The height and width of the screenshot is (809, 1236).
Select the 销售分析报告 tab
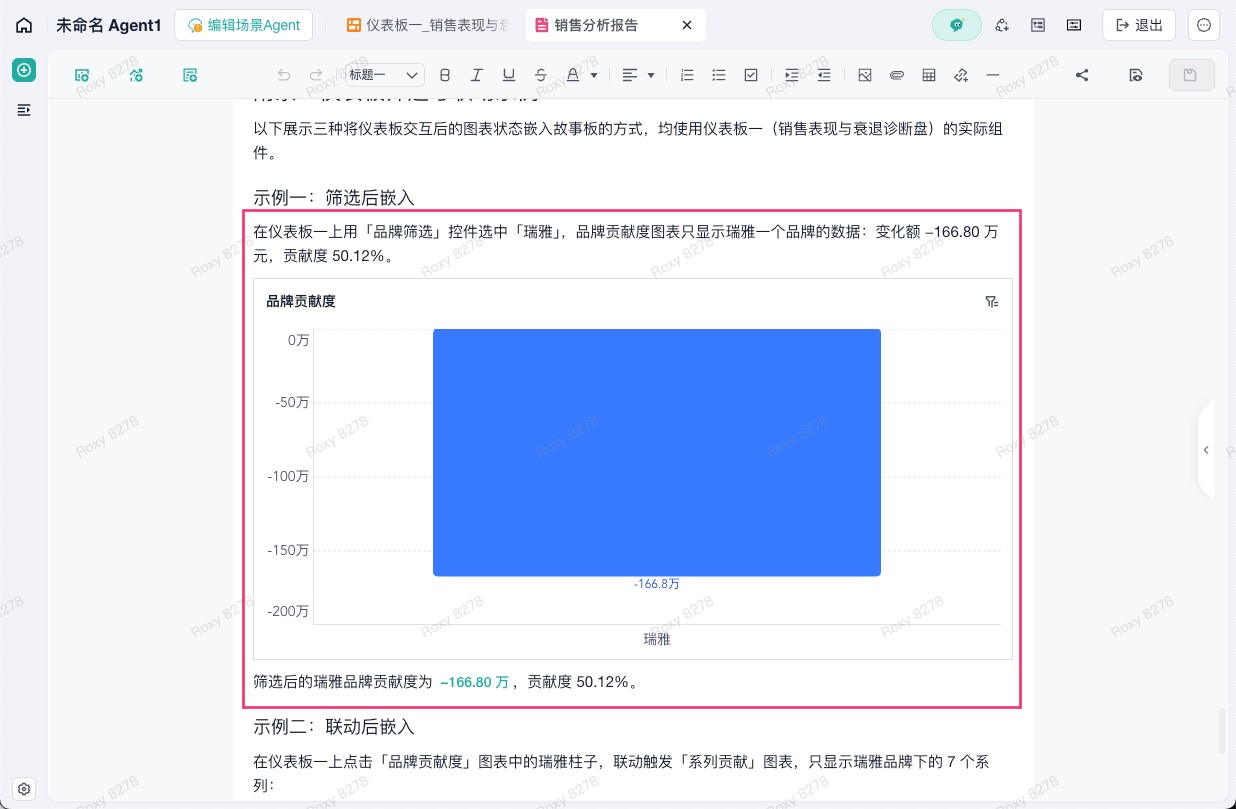pyautogui.click(x=615, y=25)
